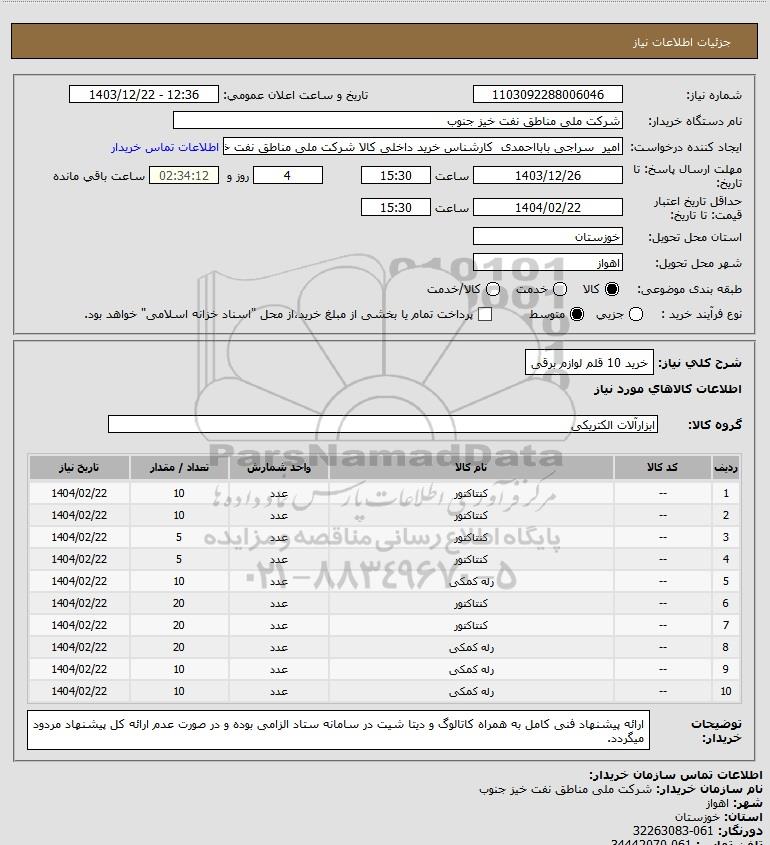Click the جزئیات اطلاعات نیاز header bar

(x=384, y=41)
